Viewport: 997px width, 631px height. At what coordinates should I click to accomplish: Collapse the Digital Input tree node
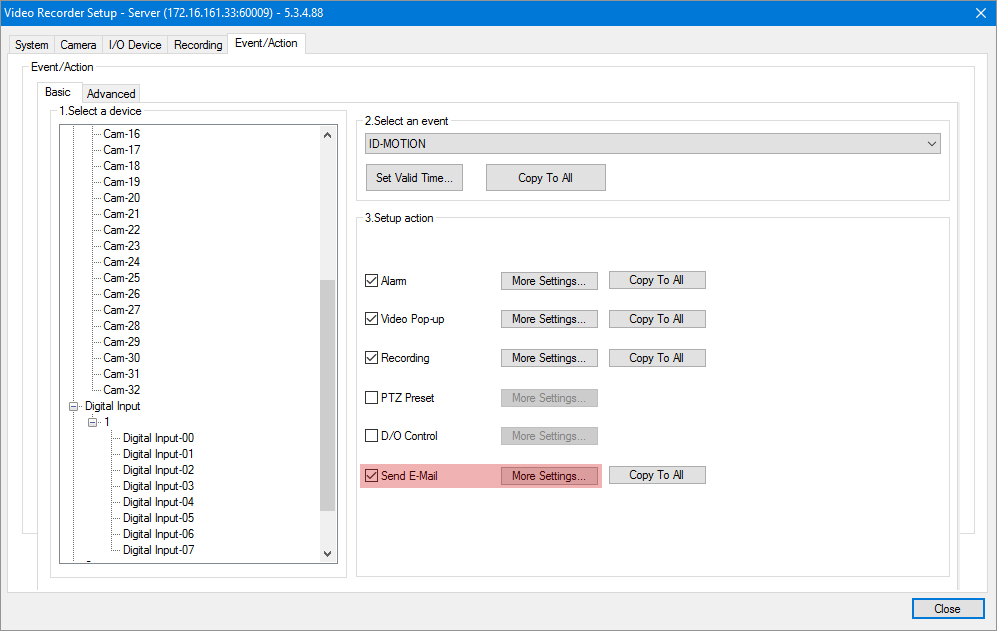(74, 406)
